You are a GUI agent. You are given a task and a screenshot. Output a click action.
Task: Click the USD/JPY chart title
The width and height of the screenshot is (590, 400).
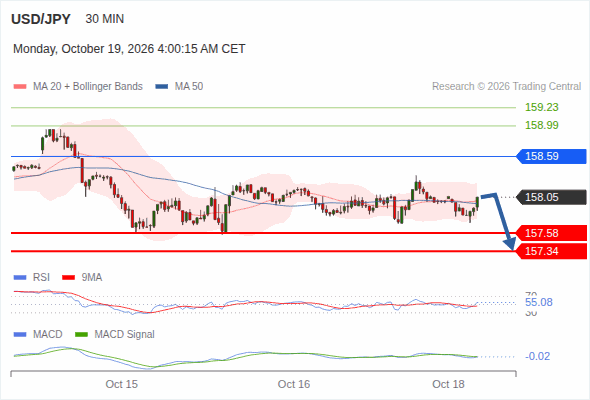(41, 19)
